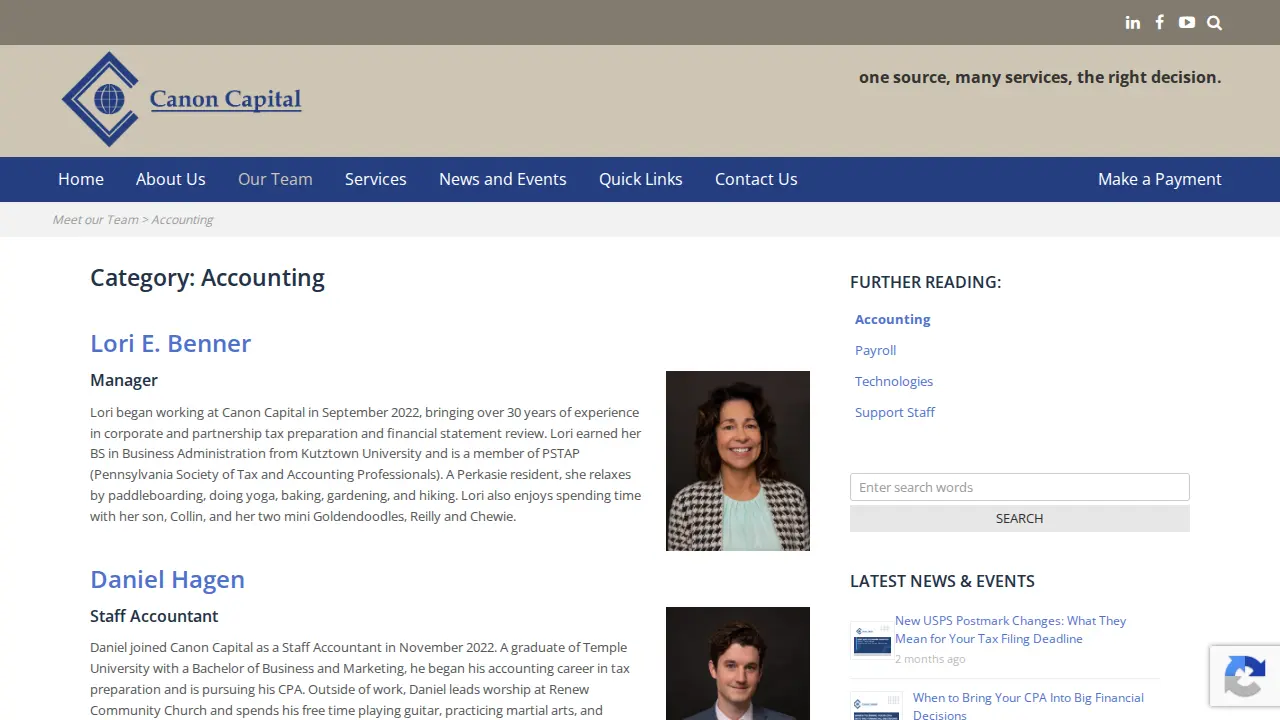Select Accounting under Further Reading
Viewport: 1280px width, 720px height.
[x=893, y=319]
